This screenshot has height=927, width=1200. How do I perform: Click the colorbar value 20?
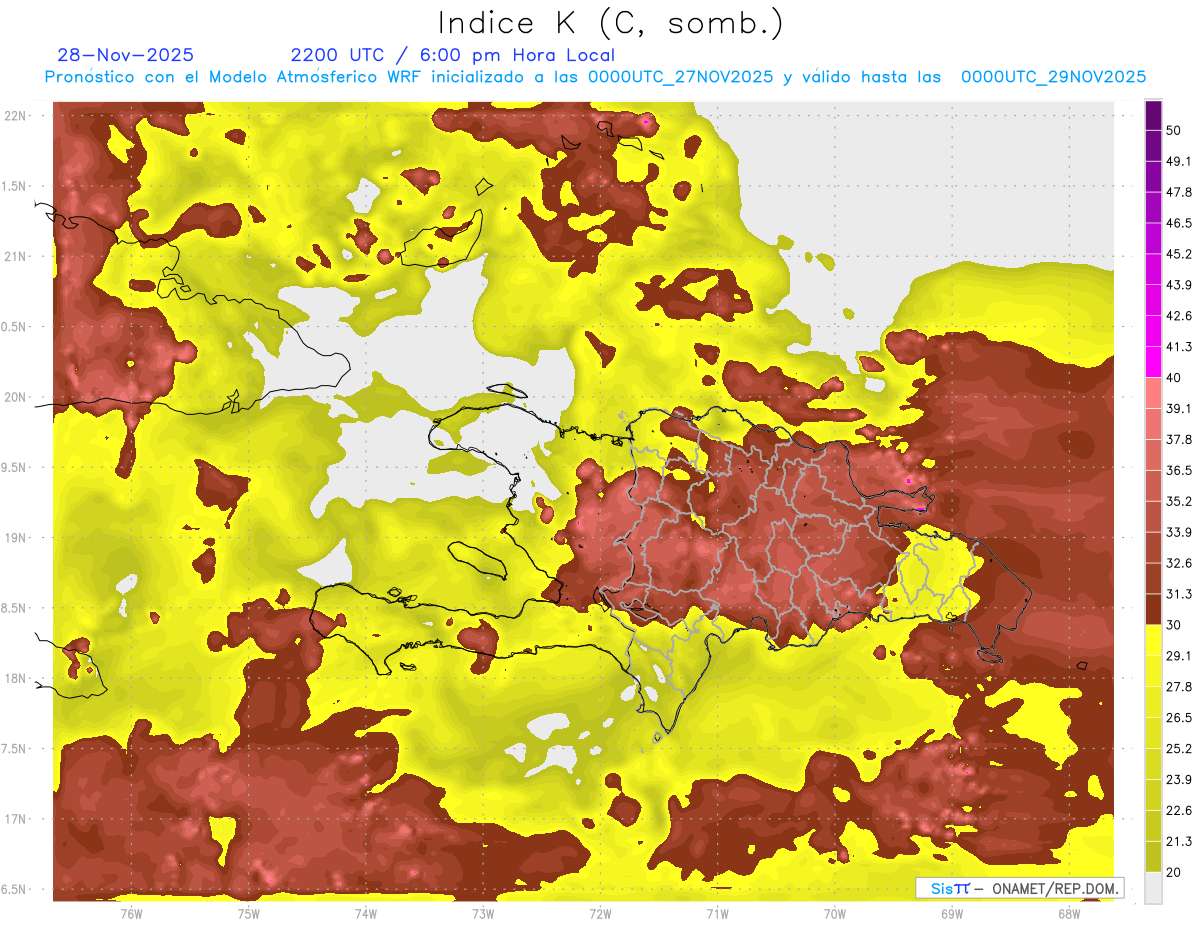(x=1174, y=872)
